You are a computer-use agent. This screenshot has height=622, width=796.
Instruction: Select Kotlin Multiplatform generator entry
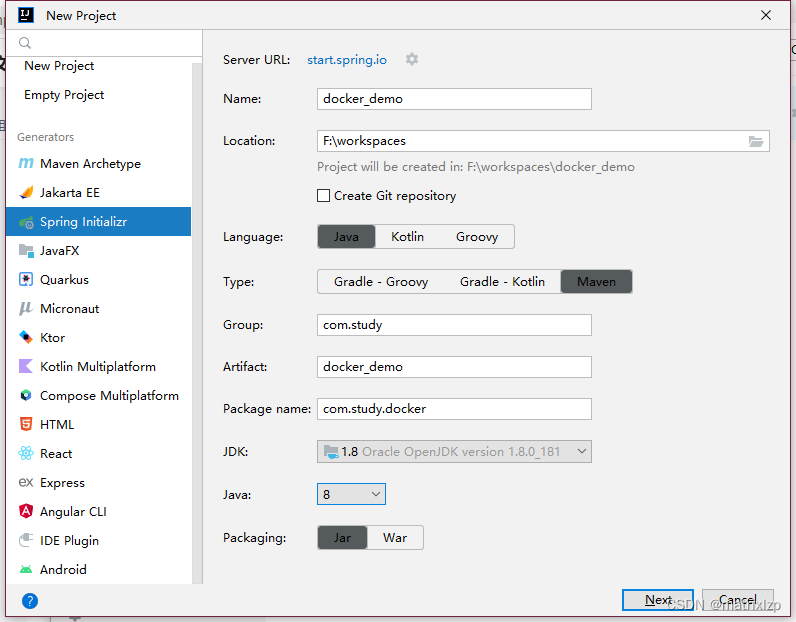(98, 367)
